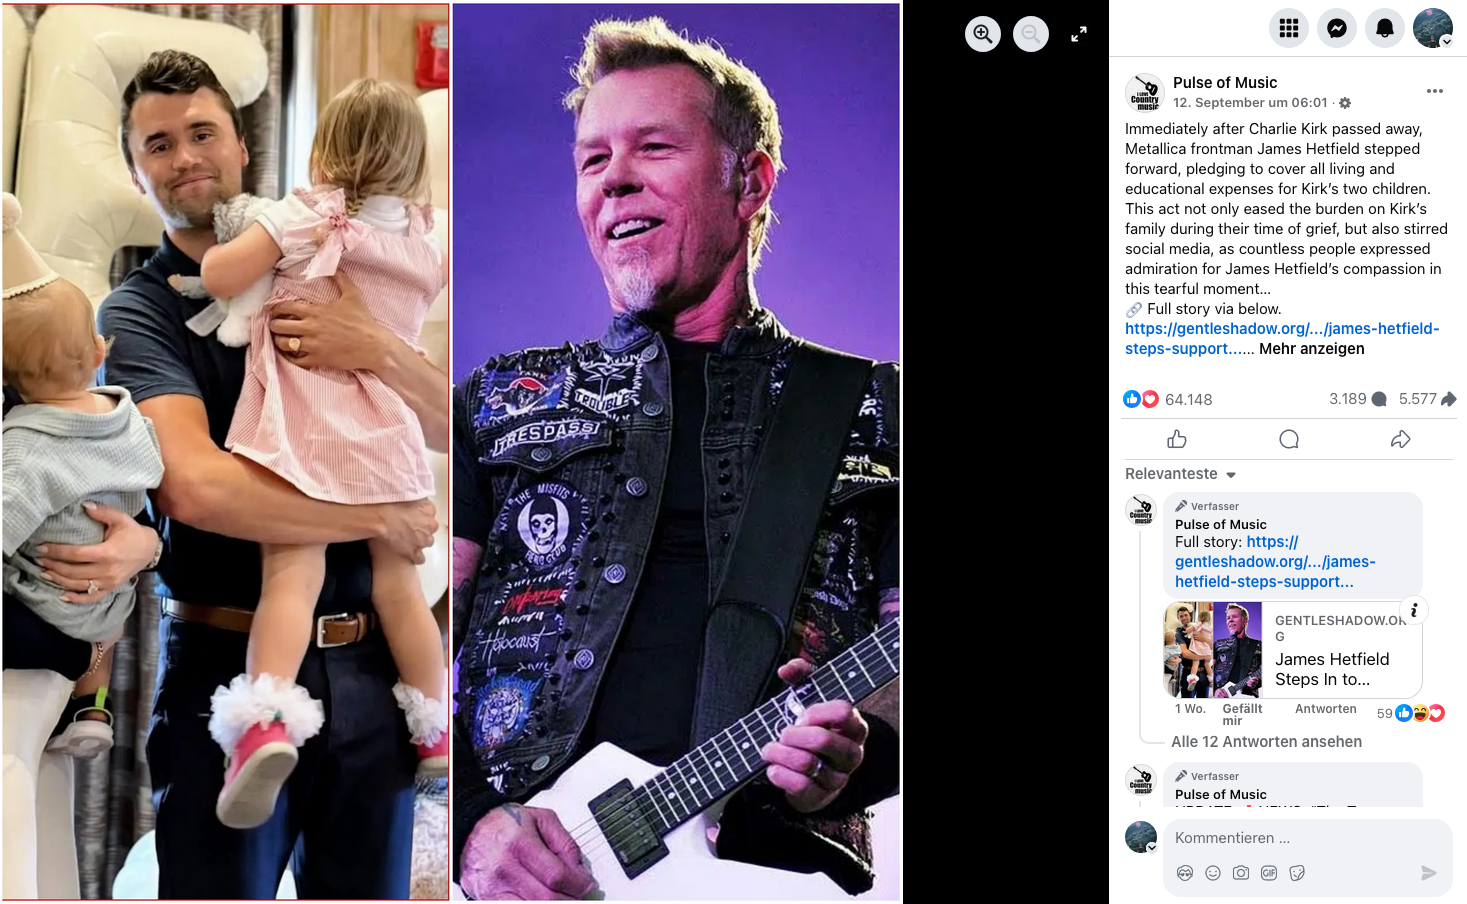Enter fullscreen photo view
The width and height of the screenshot is (1467, 904).
1079,34
